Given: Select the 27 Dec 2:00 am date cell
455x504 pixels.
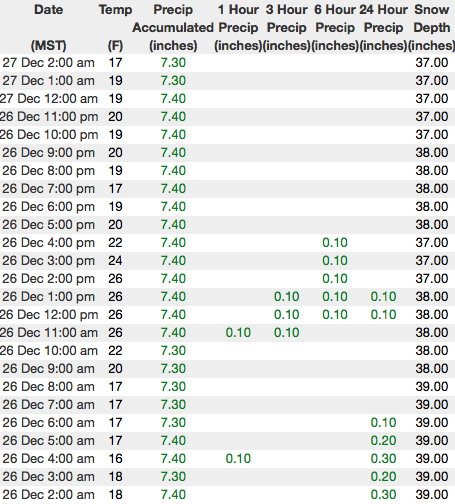Looking at the screenshot, I should pyautogui.click(x=48, y=63).
